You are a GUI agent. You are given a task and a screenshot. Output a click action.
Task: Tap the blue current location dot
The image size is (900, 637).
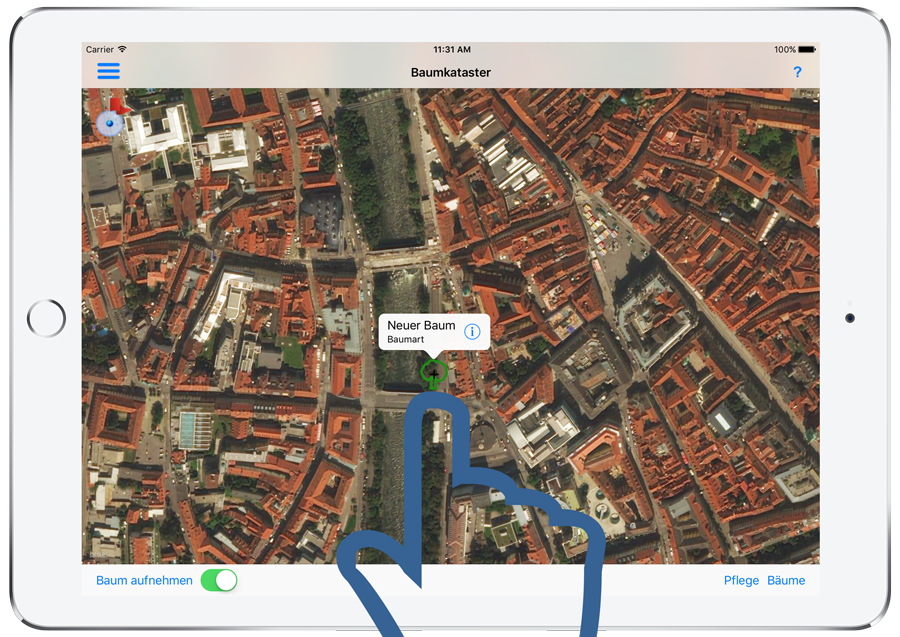109,123
